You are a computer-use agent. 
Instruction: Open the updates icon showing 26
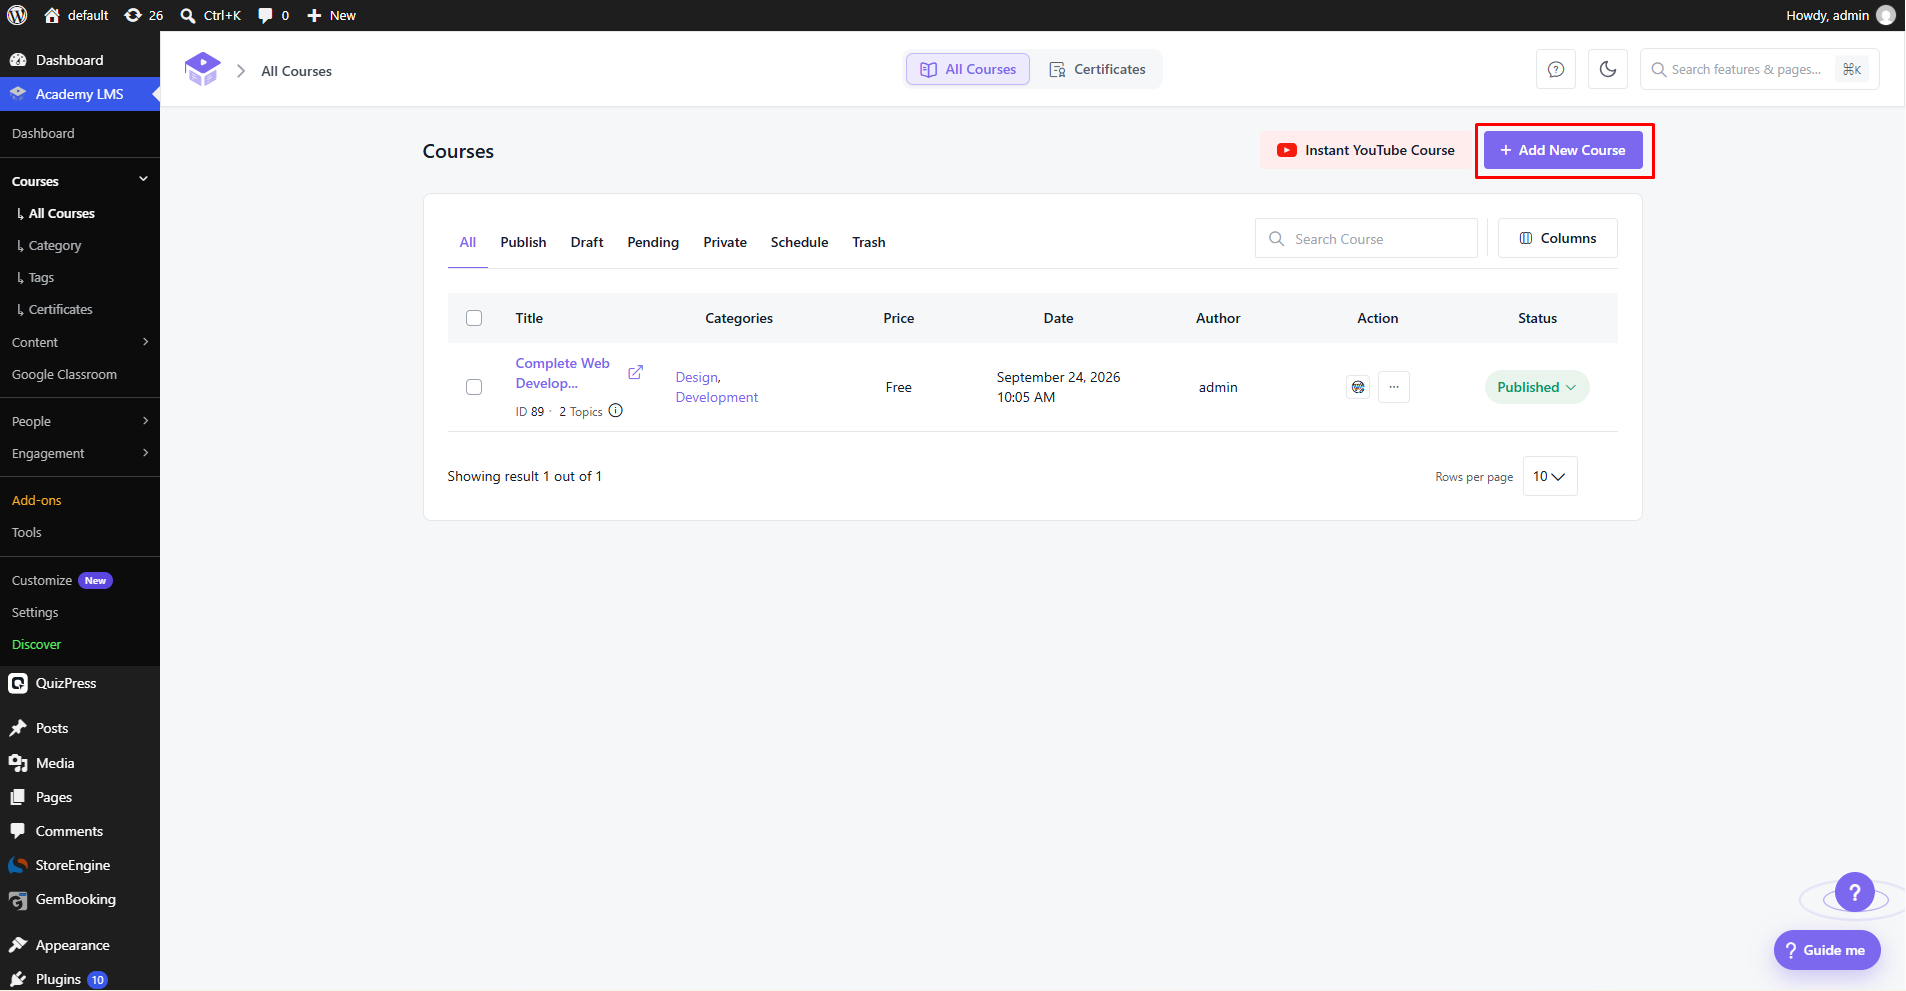(x=143, y=15)
